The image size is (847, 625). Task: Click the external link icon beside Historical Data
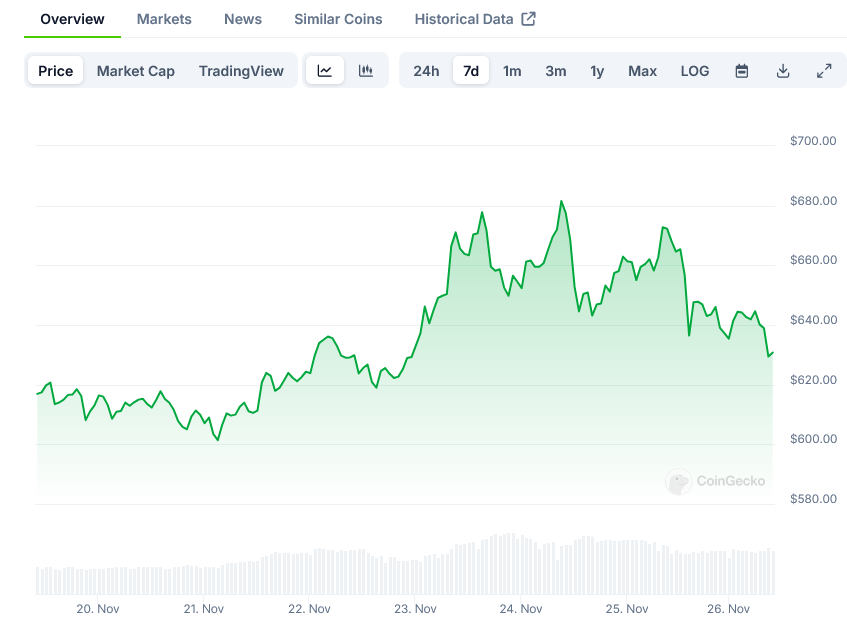529,19
